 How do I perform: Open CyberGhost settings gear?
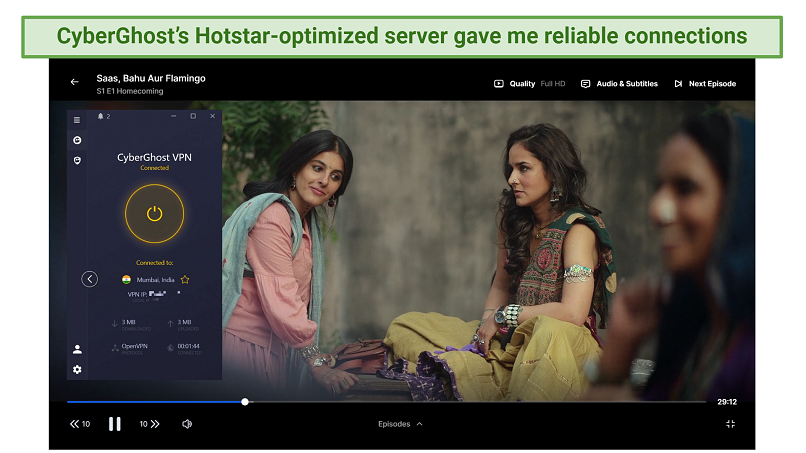[x=77, y=370]
